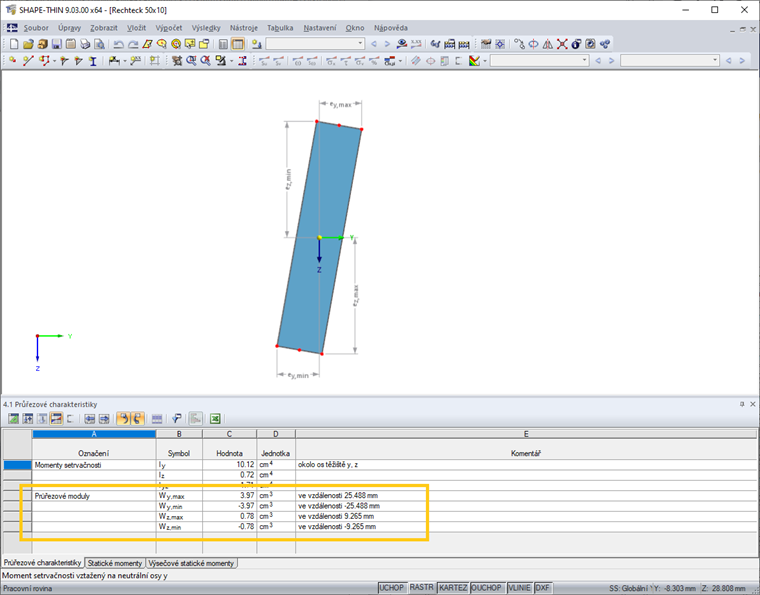Open the Nastavení menu
Screen dimensions: 760x595
click(x=319, y=28)
